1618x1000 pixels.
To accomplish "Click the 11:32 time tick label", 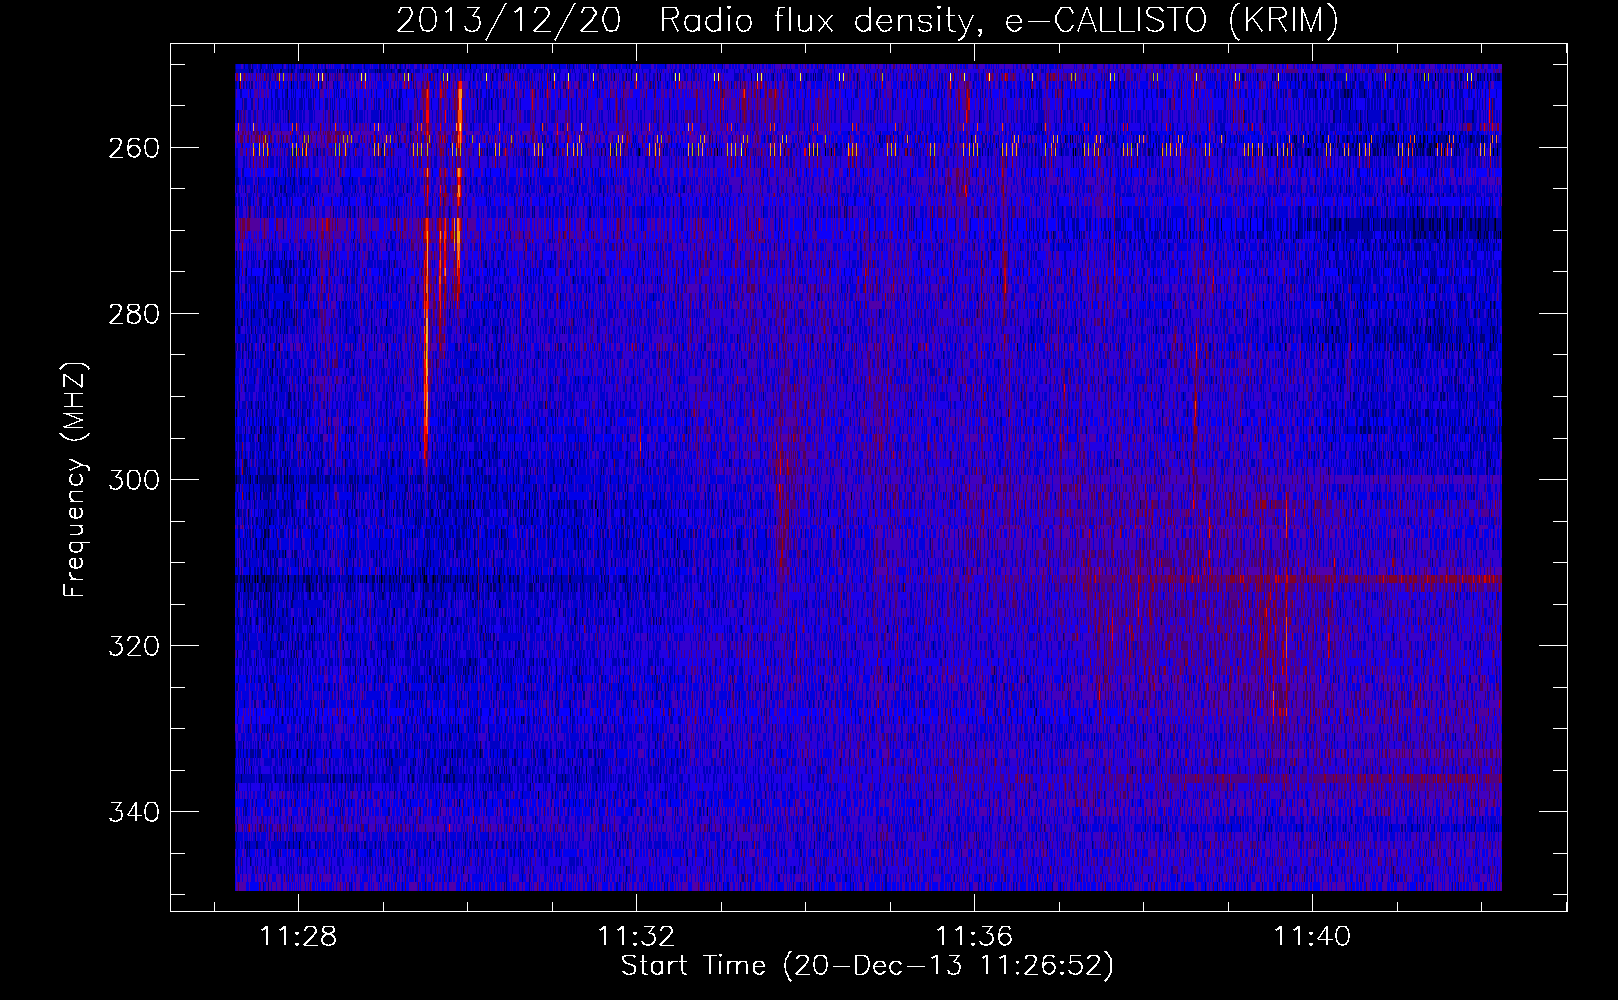I will coord(636,936).
